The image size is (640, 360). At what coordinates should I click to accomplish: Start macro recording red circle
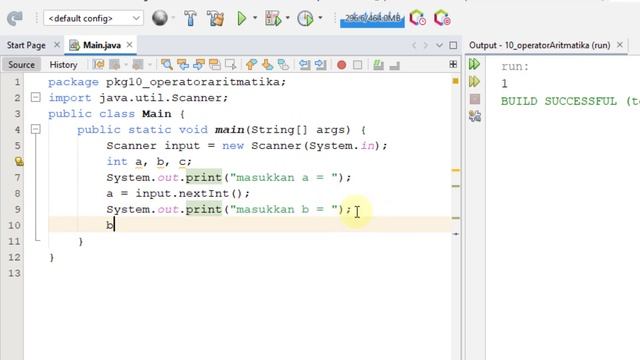point(342,65)
